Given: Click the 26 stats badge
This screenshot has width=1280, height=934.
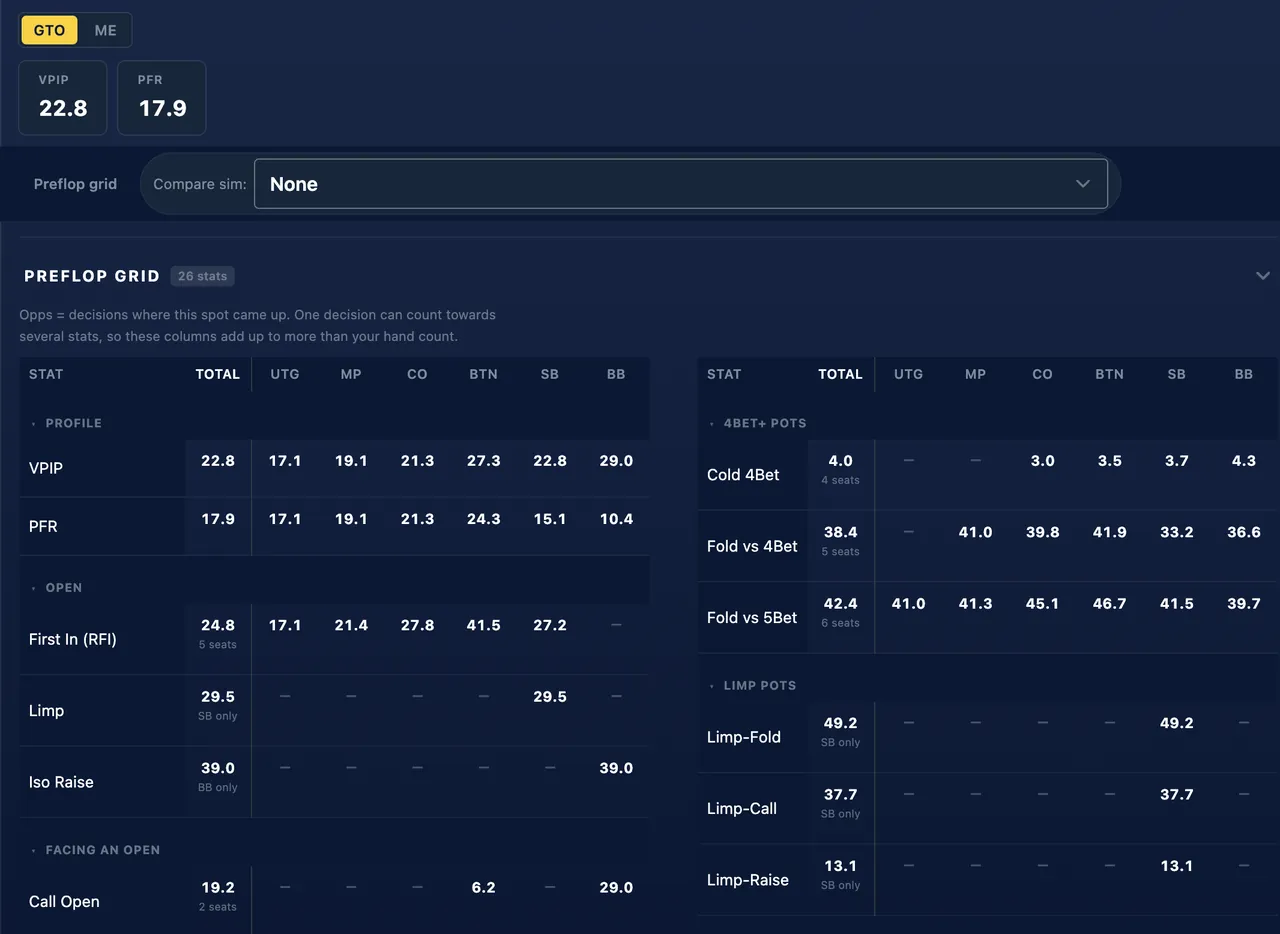Looking at the screenshot, I should click(202, 276).
